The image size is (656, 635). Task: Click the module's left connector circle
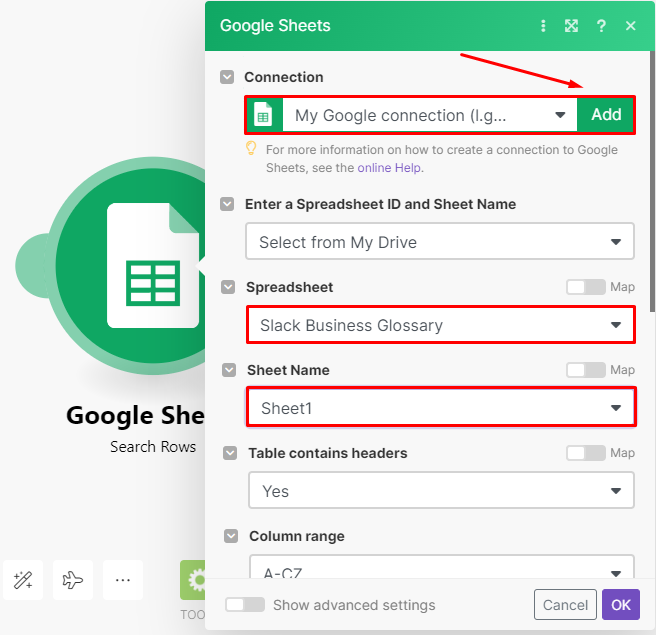tap(33, 266)
